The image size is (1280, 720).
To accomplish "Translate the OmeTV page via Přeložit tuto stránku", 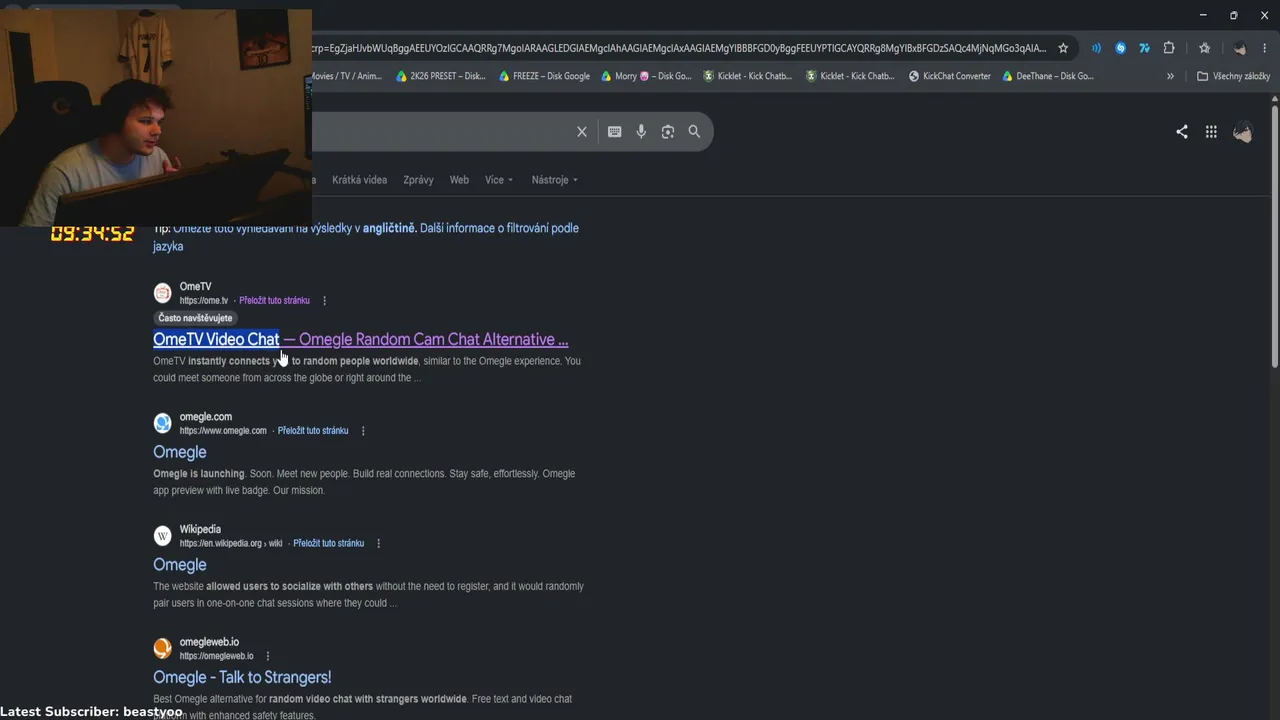I will coord(274,301).
